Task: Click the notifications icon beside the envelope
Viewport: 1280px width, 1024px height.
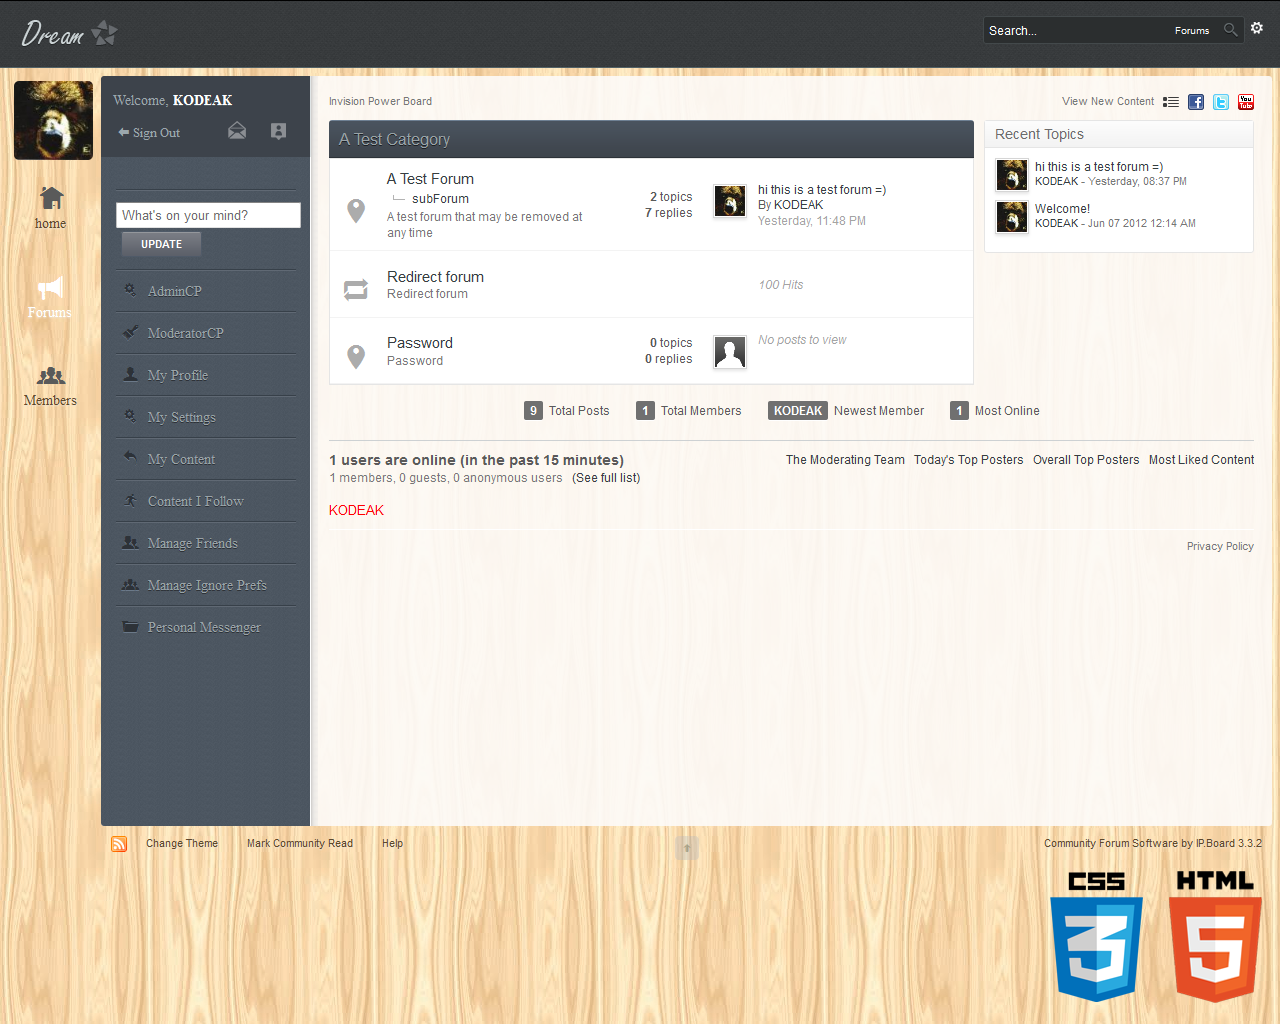Action: click(278, 131)
